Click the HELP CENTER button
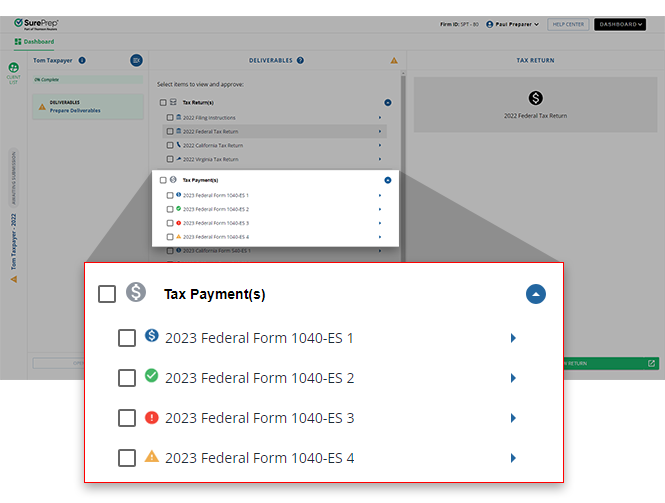This screenshot has height=503, width=665. (x=568, y=24)
